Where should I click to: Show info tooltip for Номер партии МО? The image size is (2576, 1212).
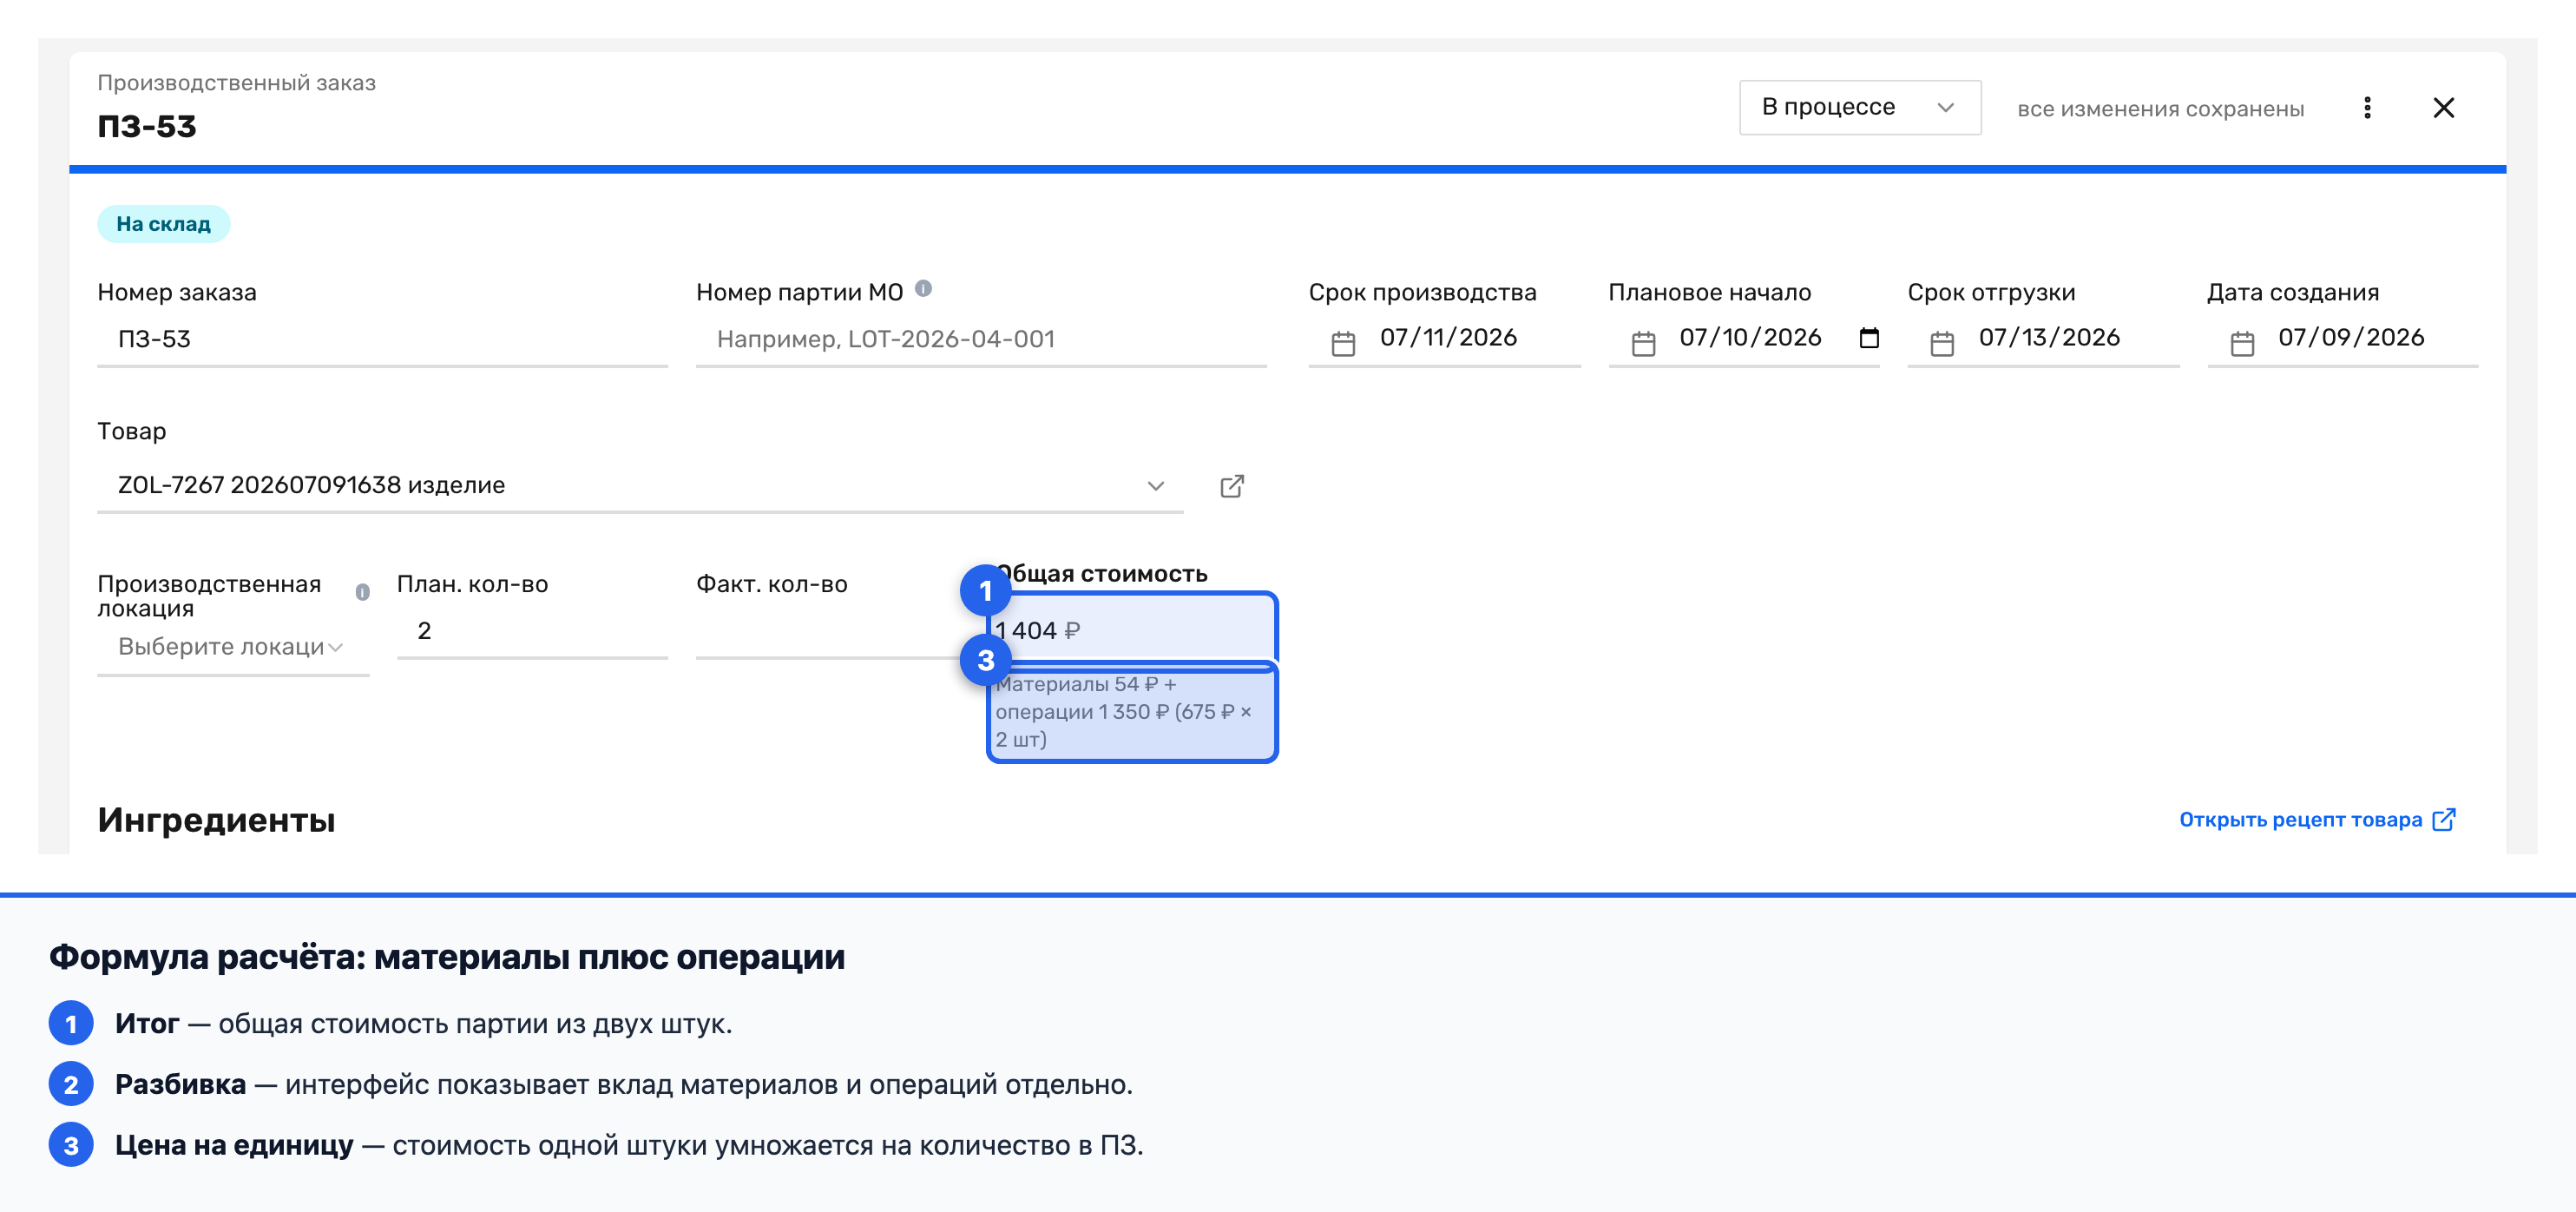923,289
